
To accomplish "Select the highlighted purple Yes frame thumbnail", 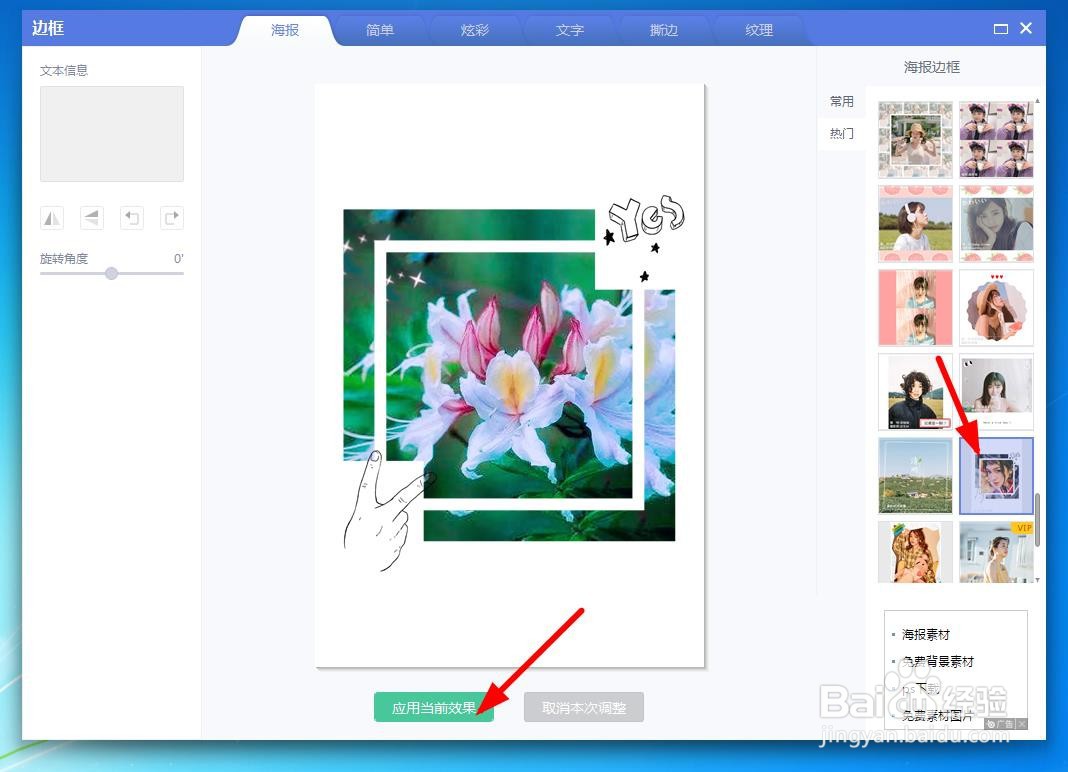I will point(996,476).
